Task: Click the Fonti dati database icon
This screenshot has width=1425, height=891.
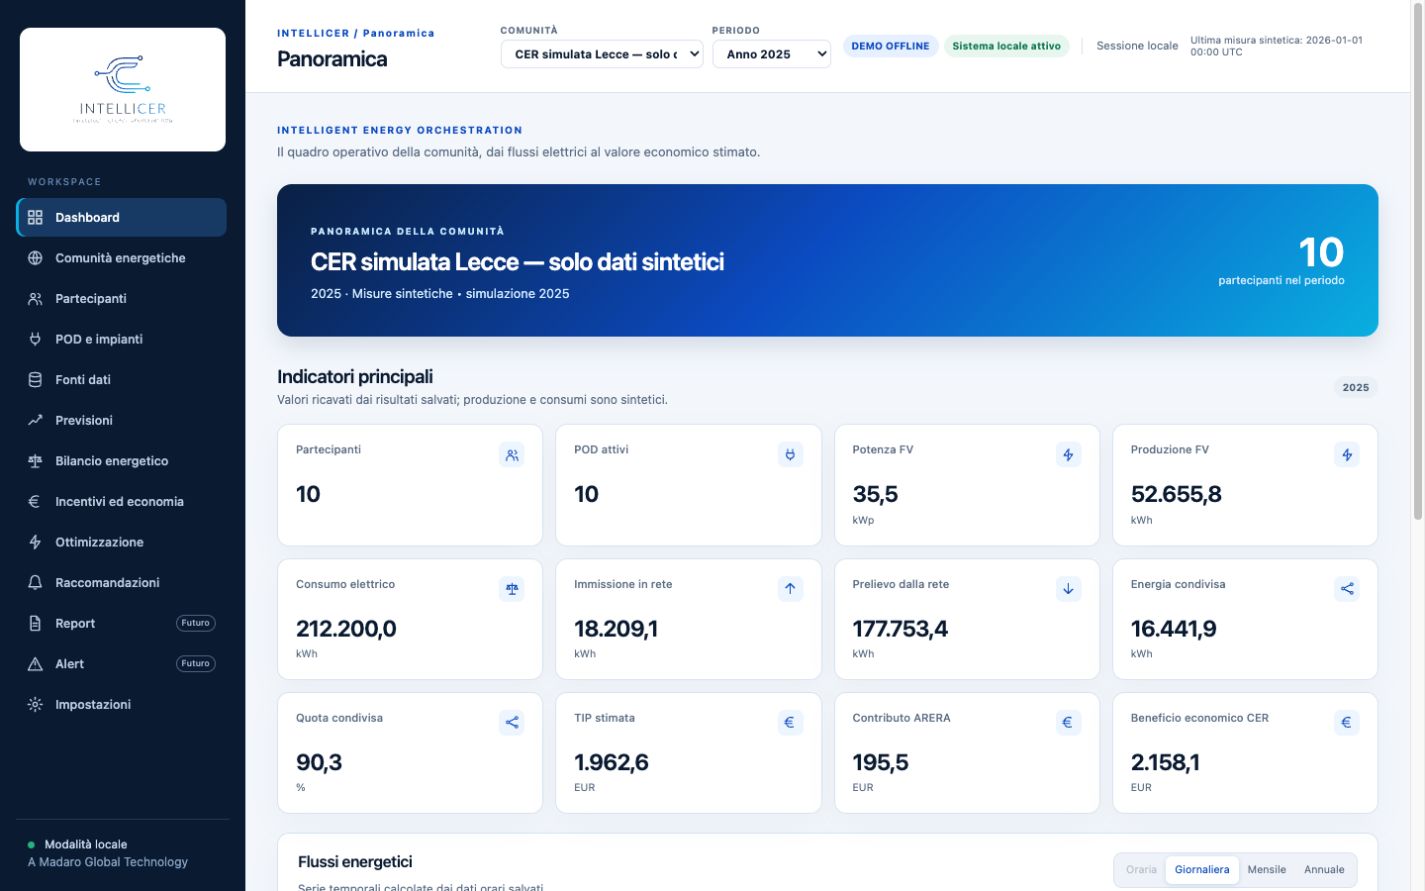Action: tap(35, 380)
